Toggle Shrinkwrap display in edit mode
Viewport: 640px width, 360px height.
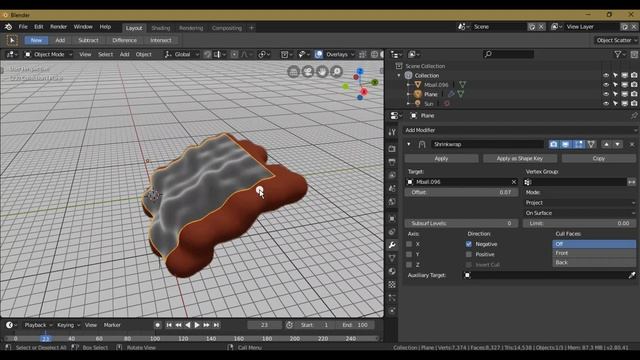(579, 144)
